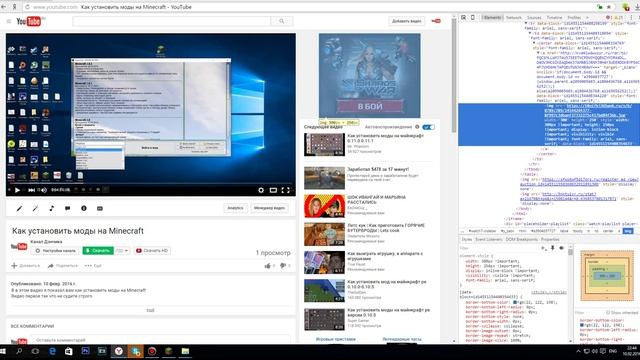
Task: Add video to playlist with plus icon
Action: (26, 266)
